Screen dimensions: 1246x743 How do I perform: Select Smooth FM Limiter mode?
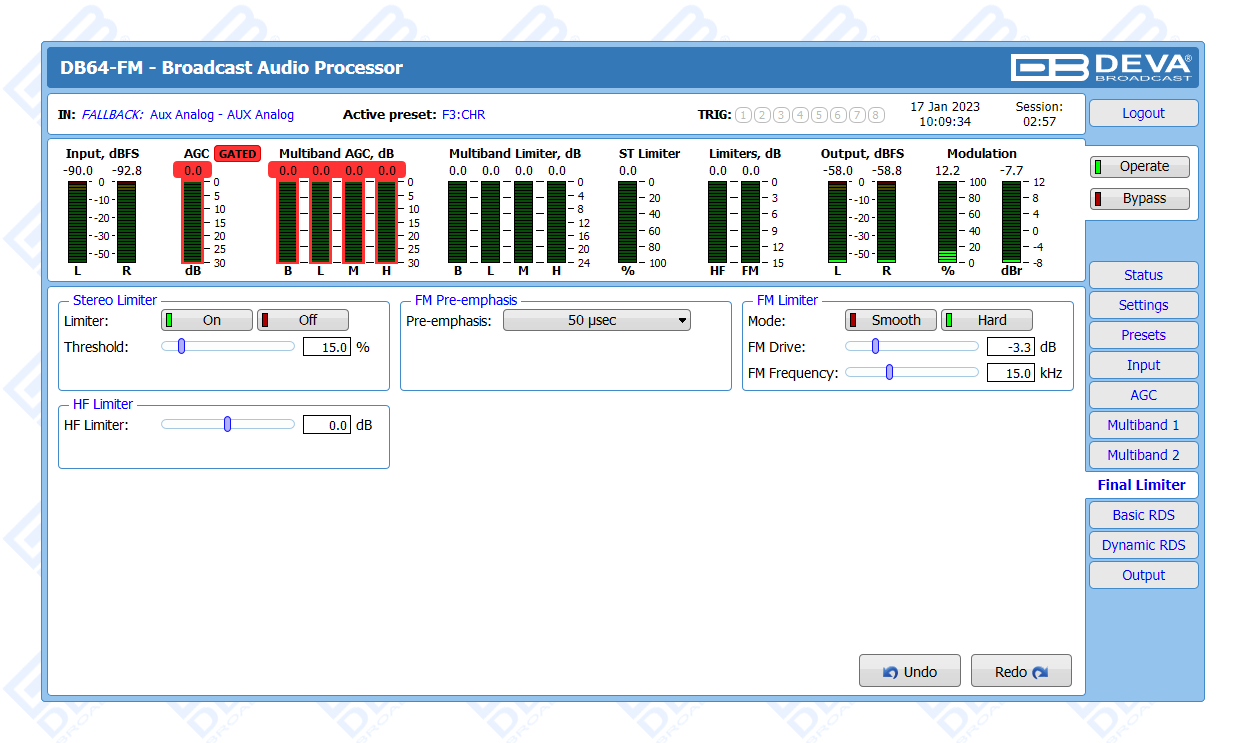890,321
